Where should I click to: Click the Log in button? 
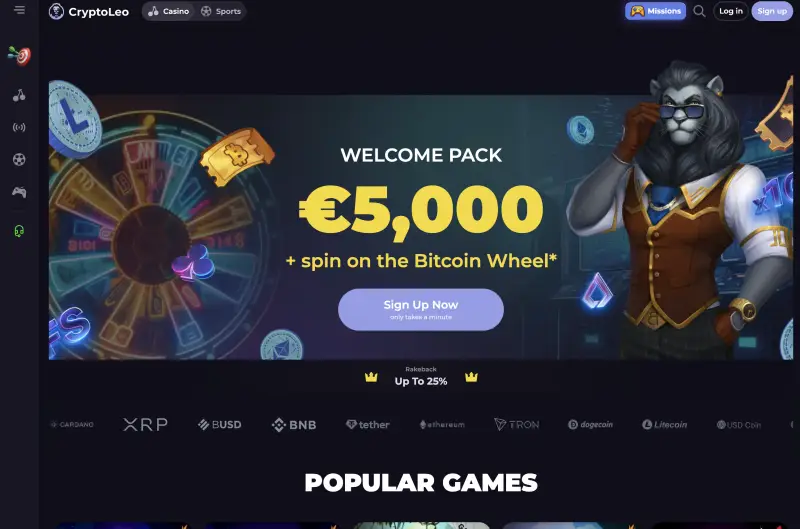click(731, 11)
